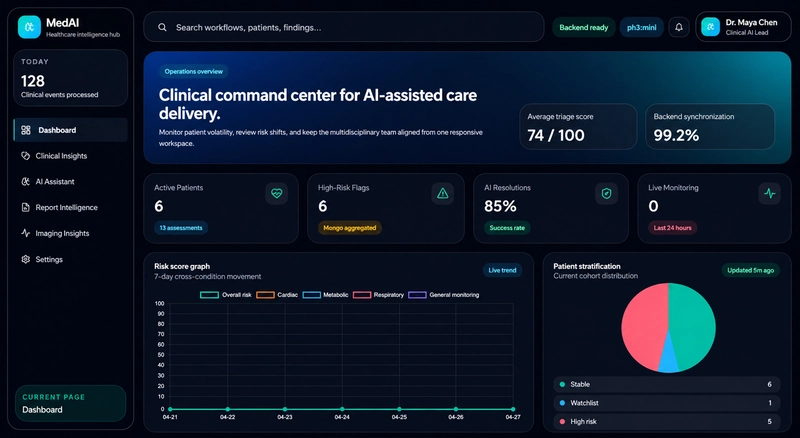The height and width of the screenshot is (438, 800).
Task: Click the Backend synchronization 99.2% card
Action: (x=710, y=127)
